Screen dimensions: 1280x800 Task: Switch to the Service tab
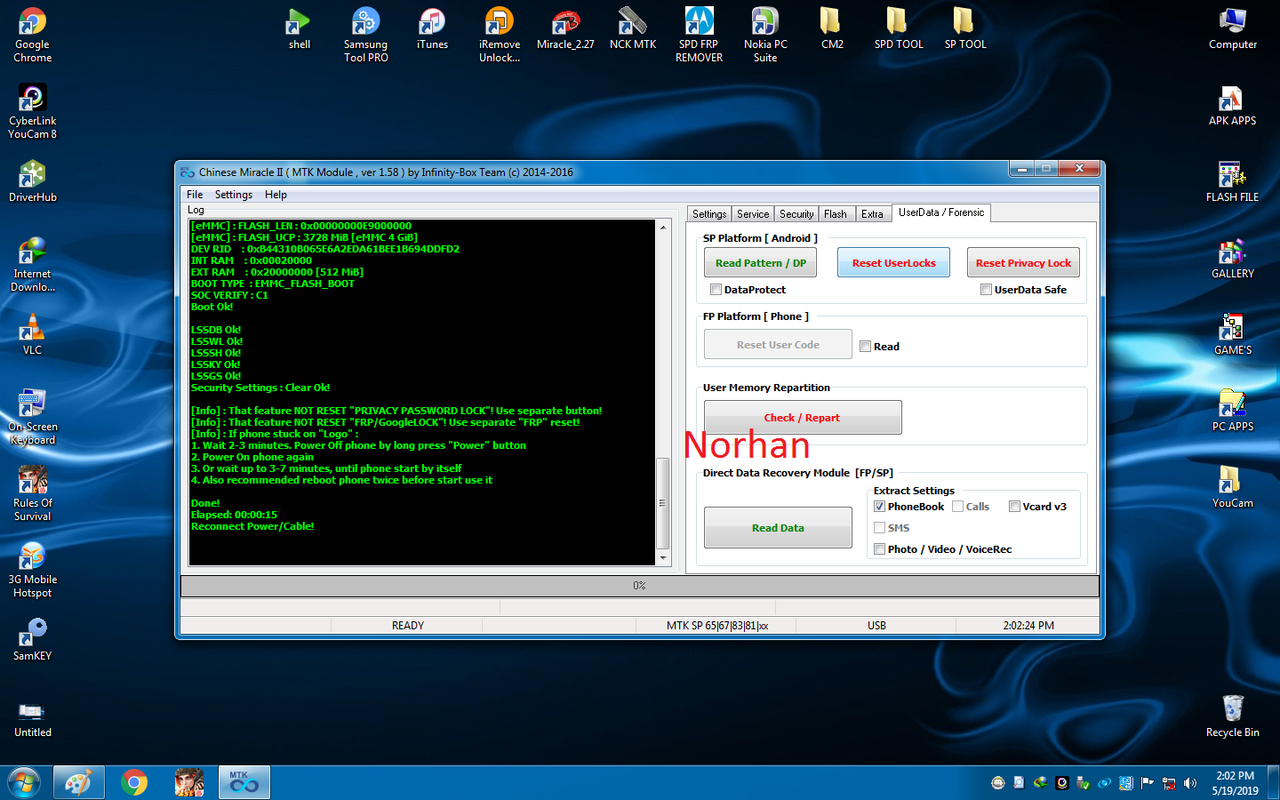click(x=753, y=214)
